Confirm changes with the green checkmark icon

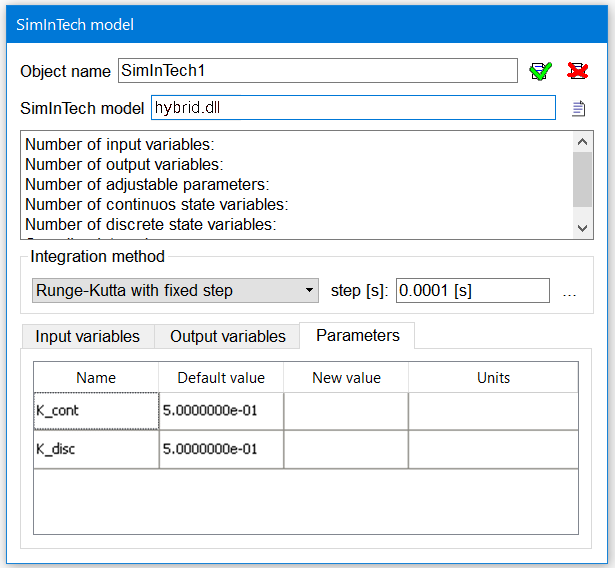coord(540,71)
